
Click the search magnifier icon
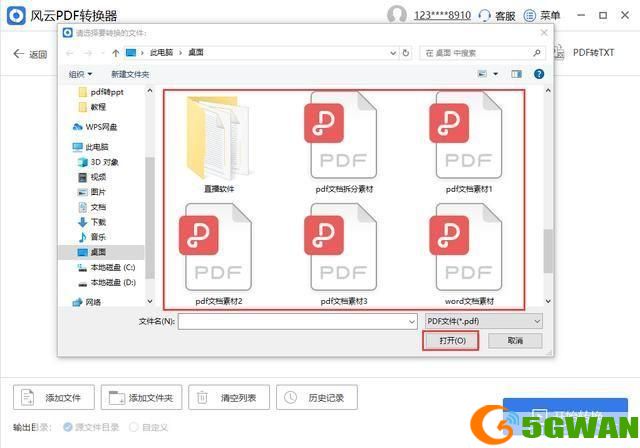point(537,53)
